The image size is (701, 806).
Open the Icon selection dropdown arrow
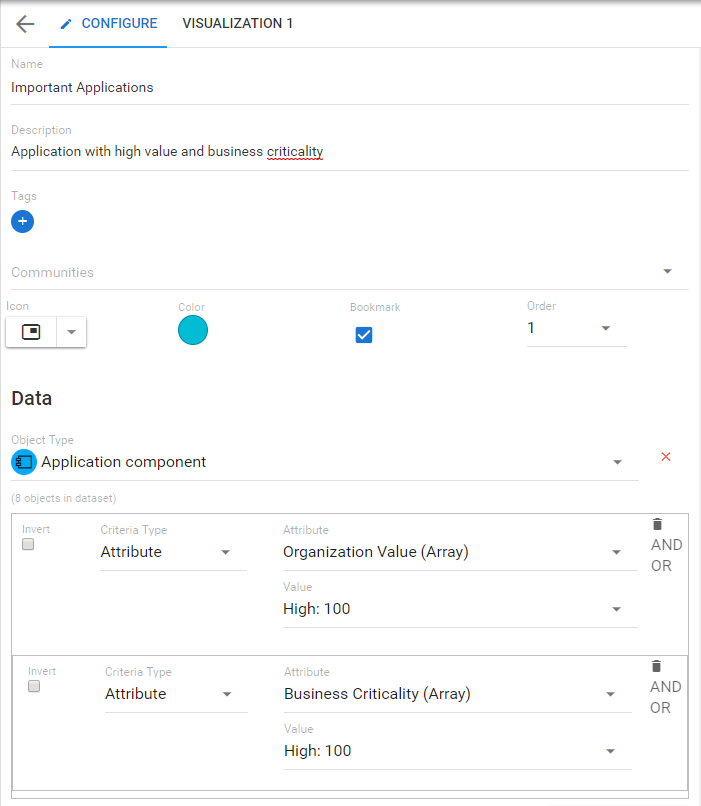71,332
